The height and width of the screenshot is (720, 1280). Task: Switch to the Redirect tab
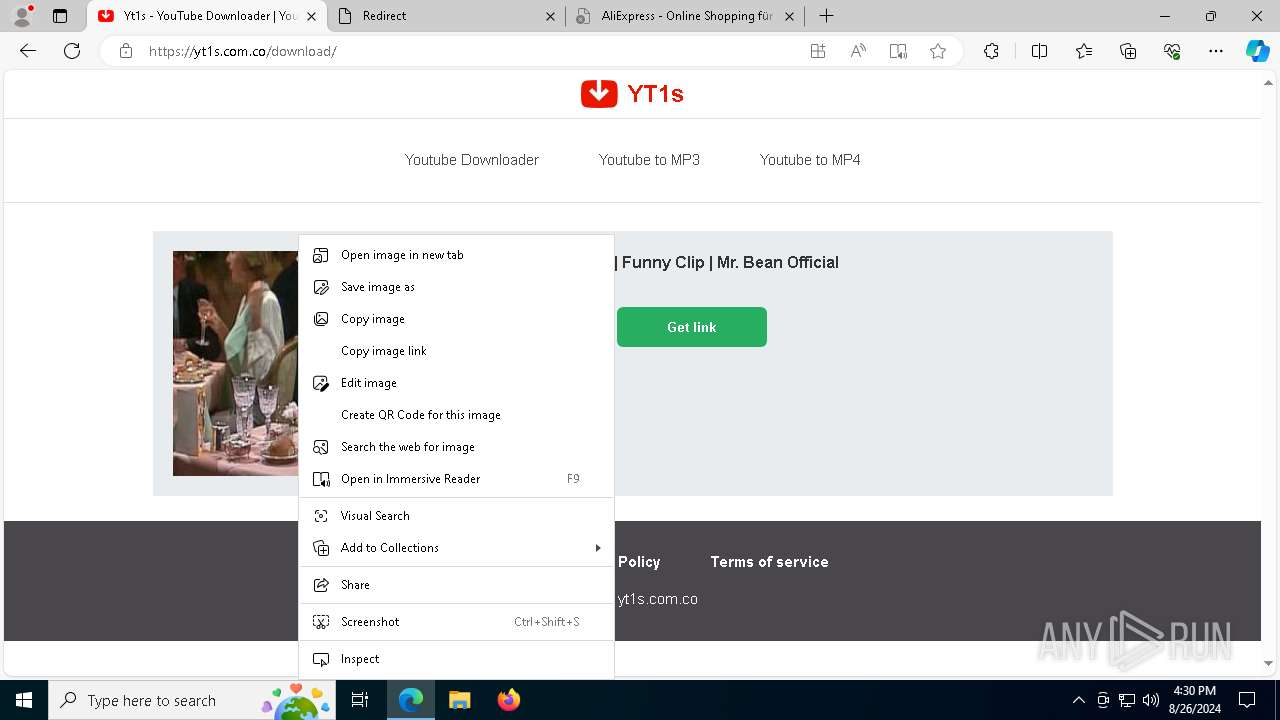[x=447, y=16]
